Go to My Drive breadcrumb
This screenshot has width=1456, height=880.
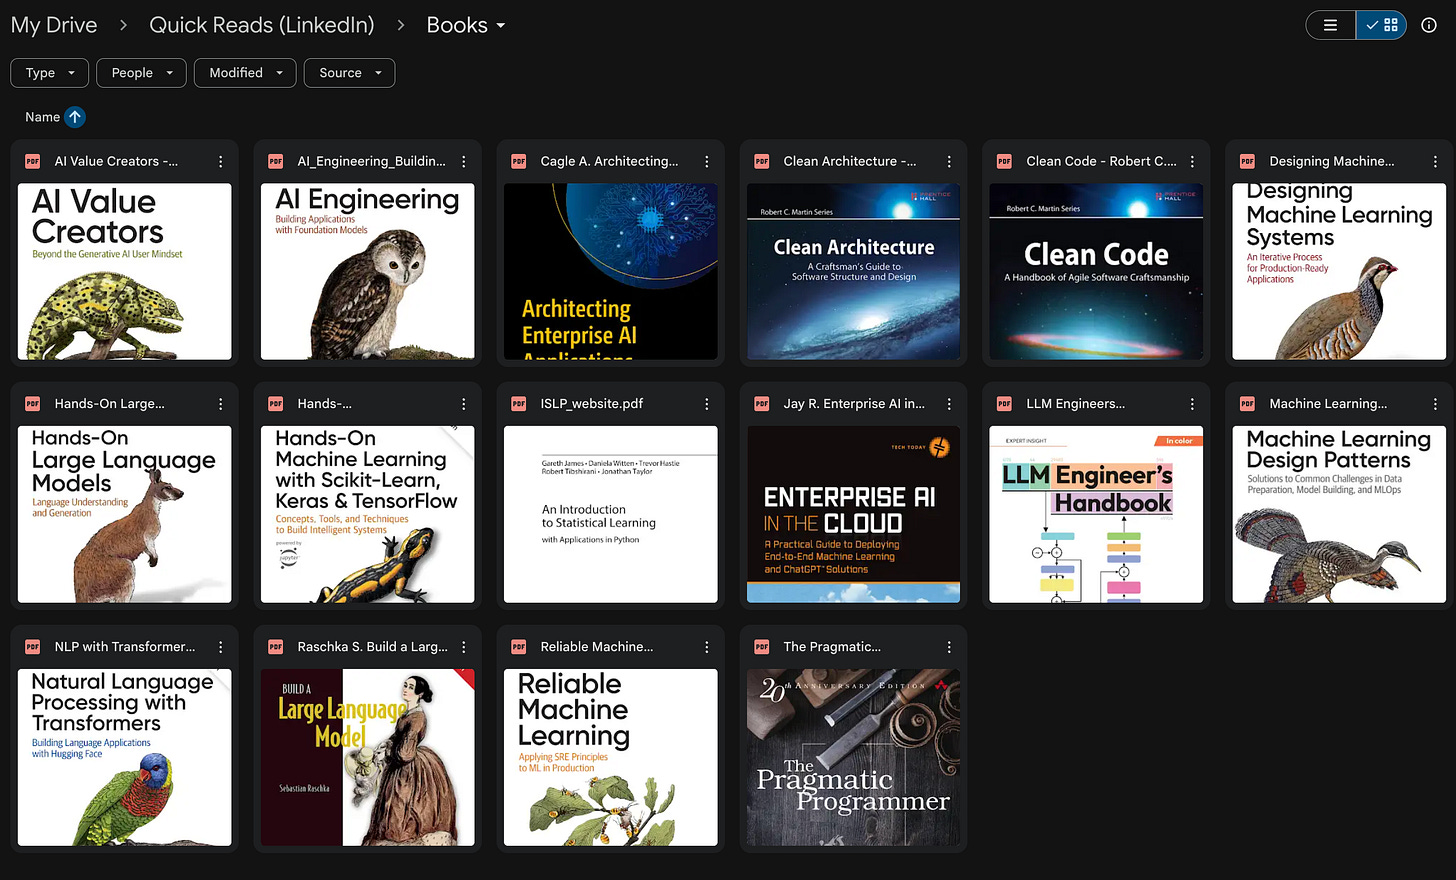coord(54,25)
